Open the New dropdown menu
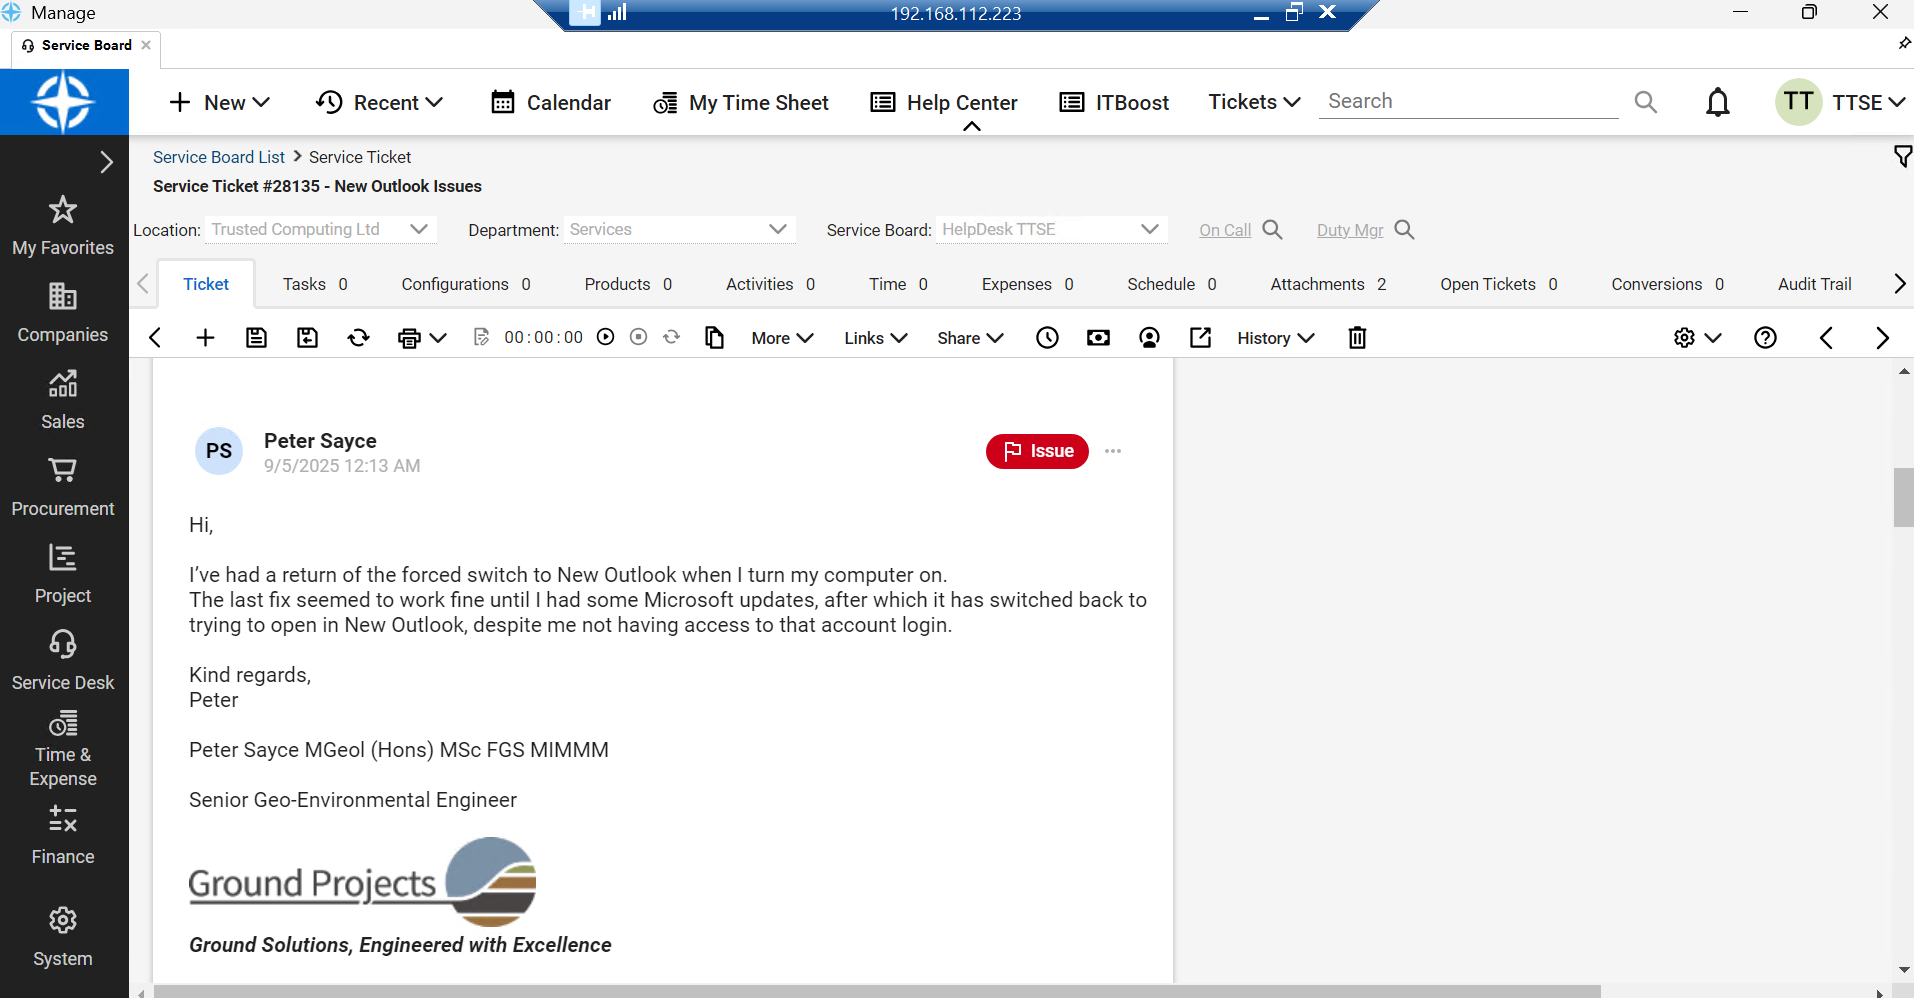The height and width of the screenshot is (998, 1914). tap(220, 102)
